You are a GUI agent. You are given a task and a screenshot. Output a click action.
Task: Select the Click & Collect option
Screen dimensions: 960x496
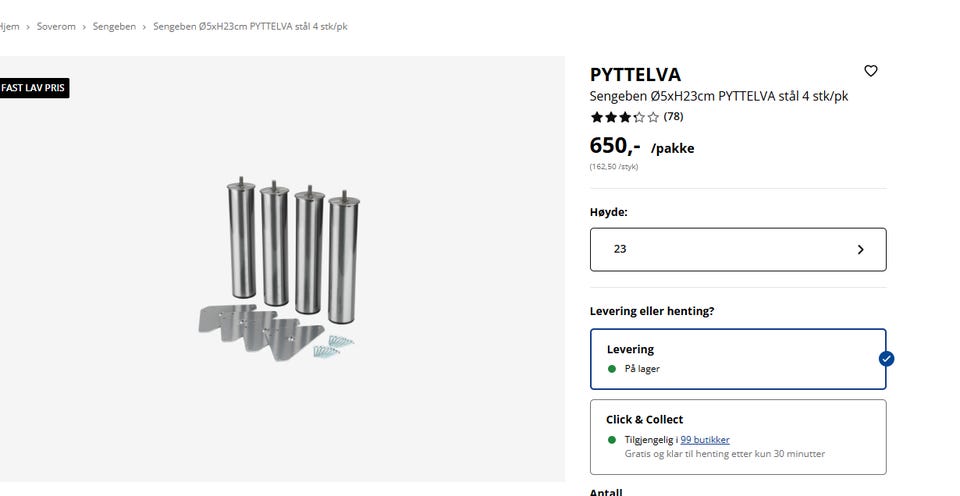[x=737, y=436]
